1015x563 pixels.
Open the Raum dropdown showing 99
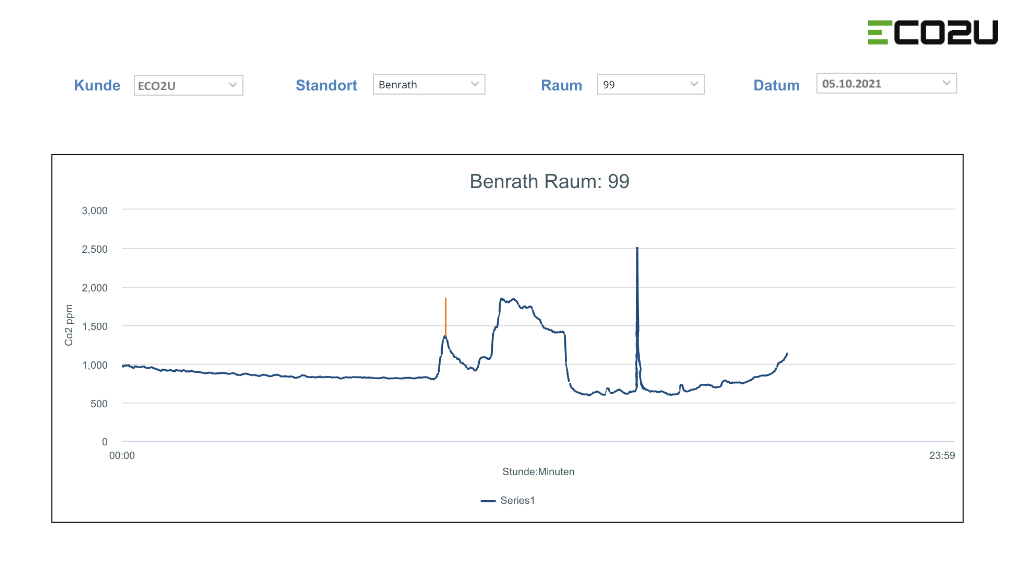650,85
